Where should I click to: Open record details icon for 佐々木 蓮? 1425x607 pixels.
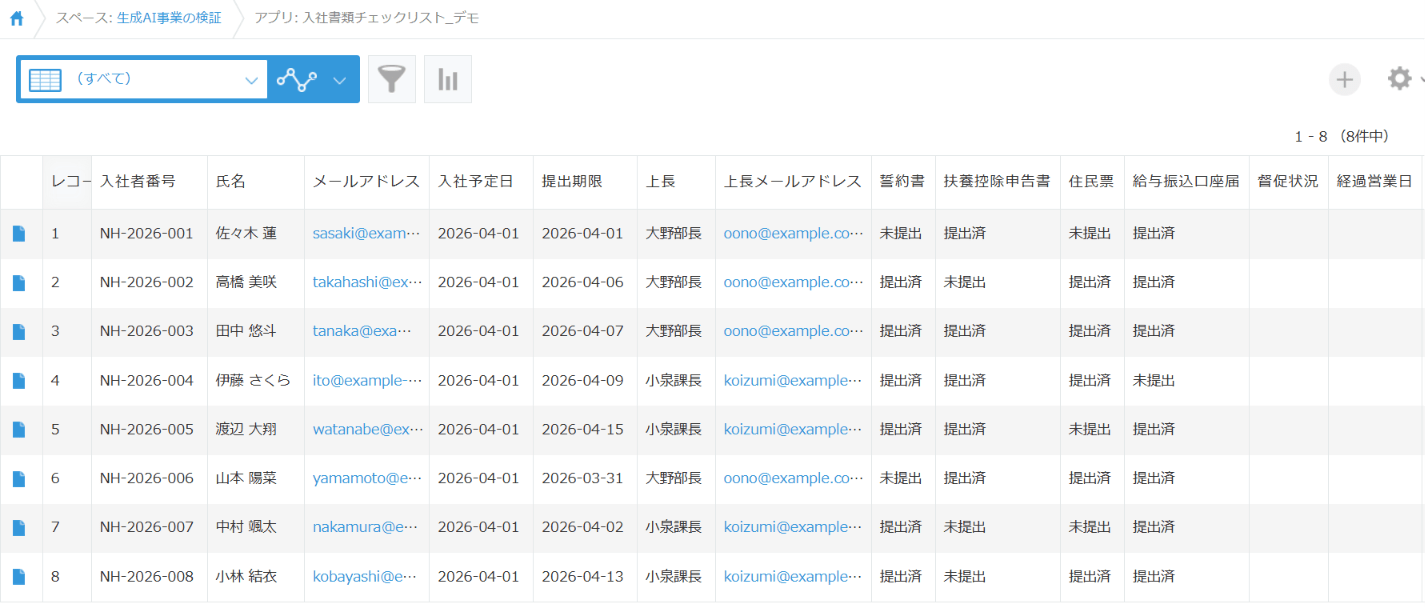(19, 234)
